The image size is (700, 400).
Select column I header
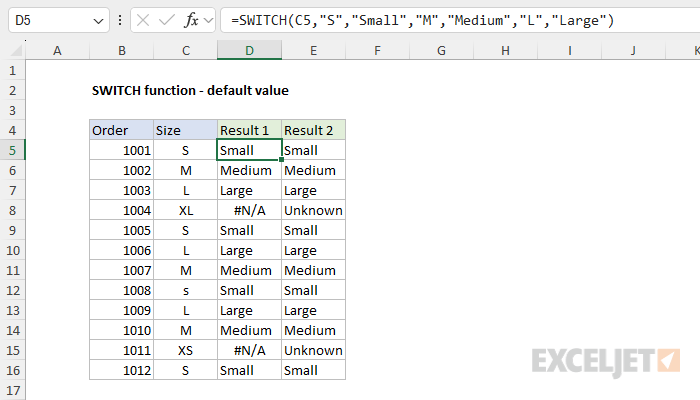569,50
